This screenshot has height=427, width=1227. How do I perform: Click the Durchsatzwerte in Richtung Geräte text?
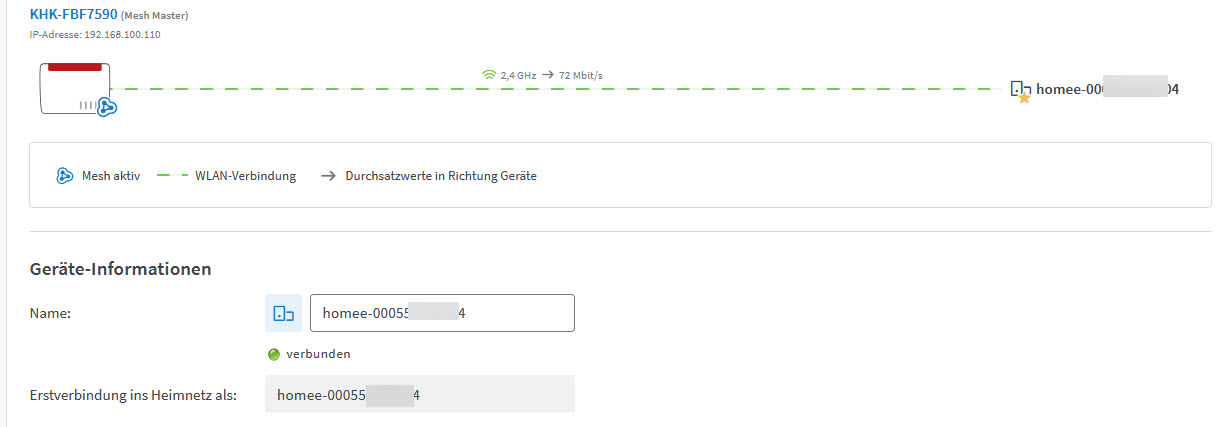[441, 176]
